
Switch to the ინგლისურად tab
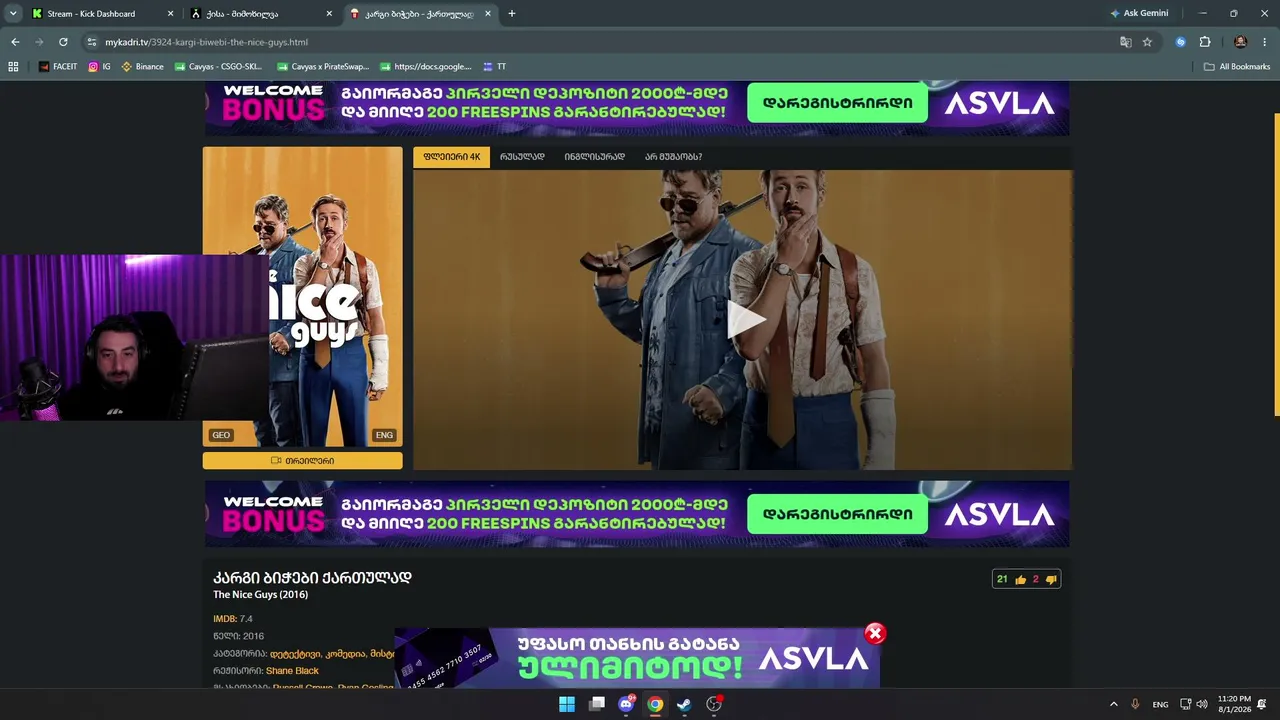[594, 157]
